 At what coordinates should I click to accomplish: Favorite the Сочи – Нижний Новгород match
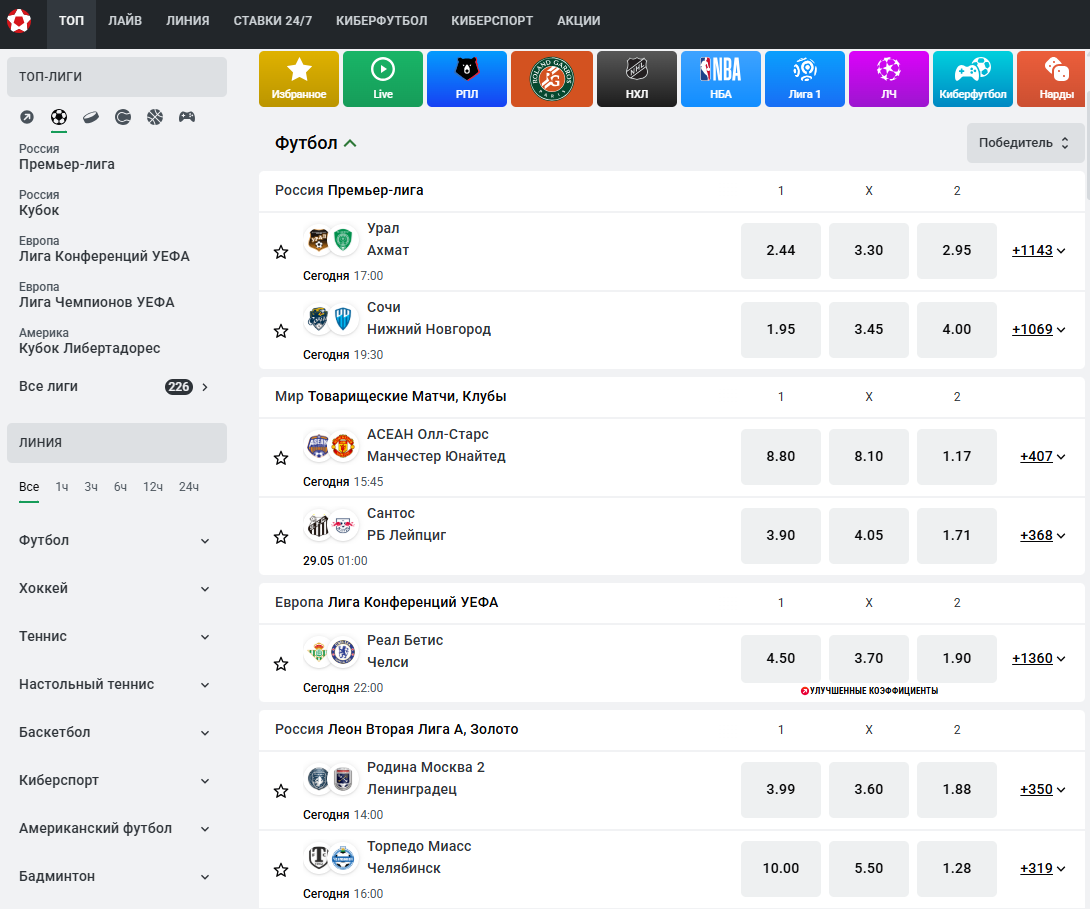tap(281, 331)
